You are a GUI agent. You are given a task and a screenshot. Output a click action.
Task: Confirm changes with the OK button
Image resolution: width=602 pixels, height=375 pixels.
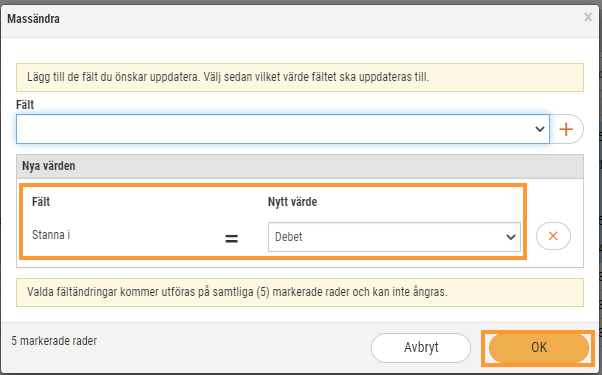click(x=539, y=348)
